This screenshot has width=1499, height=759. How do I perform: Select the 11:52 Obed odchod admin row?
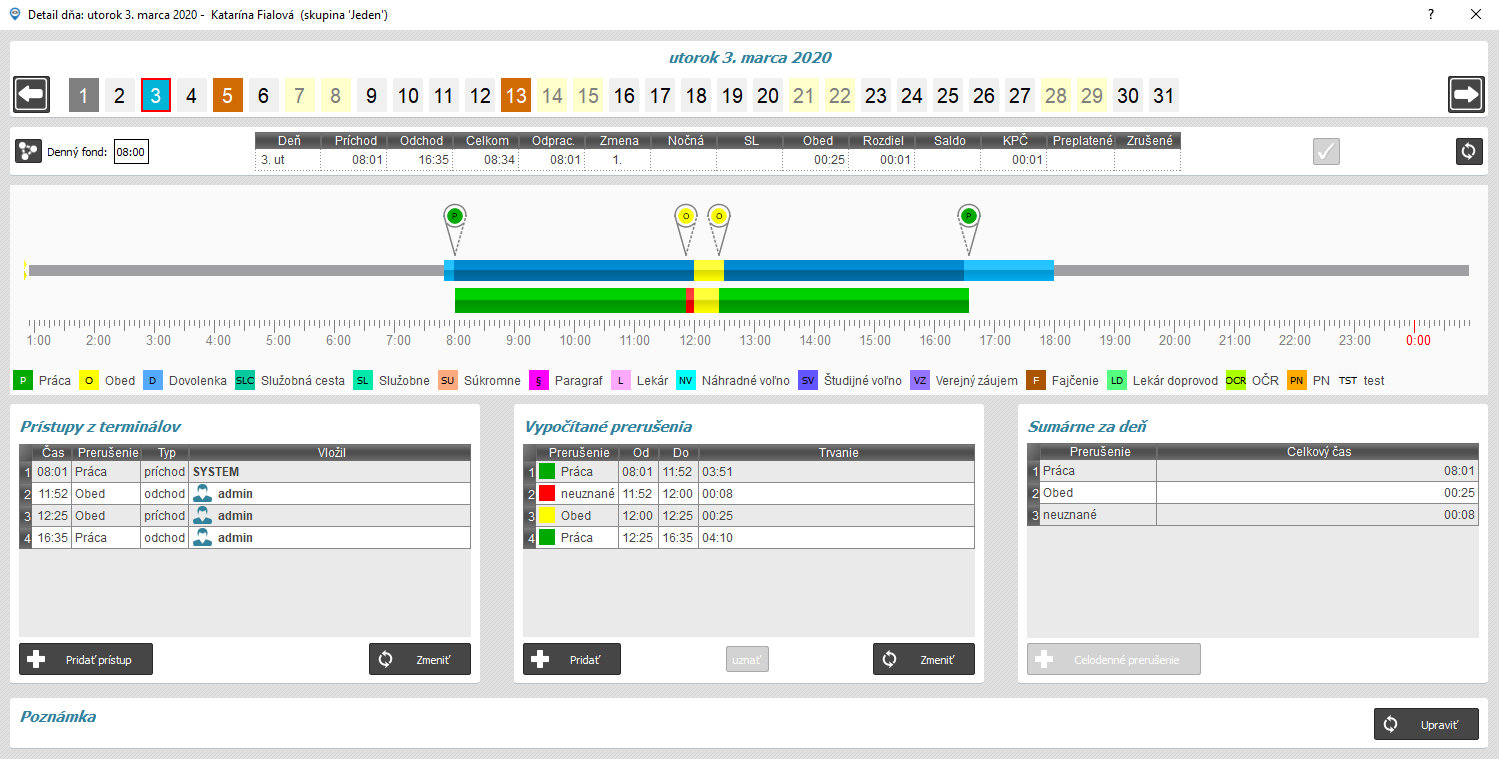coord(245,493)
